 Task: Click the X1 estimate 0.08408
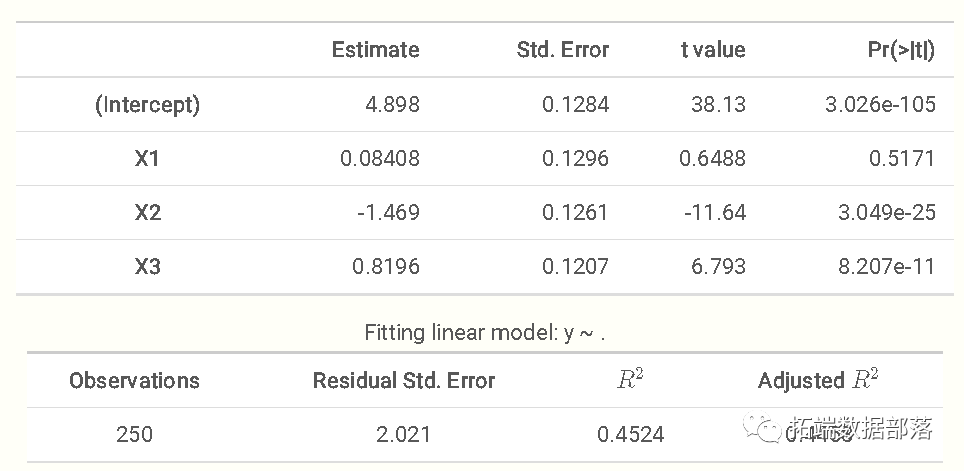tap(380, 159)
